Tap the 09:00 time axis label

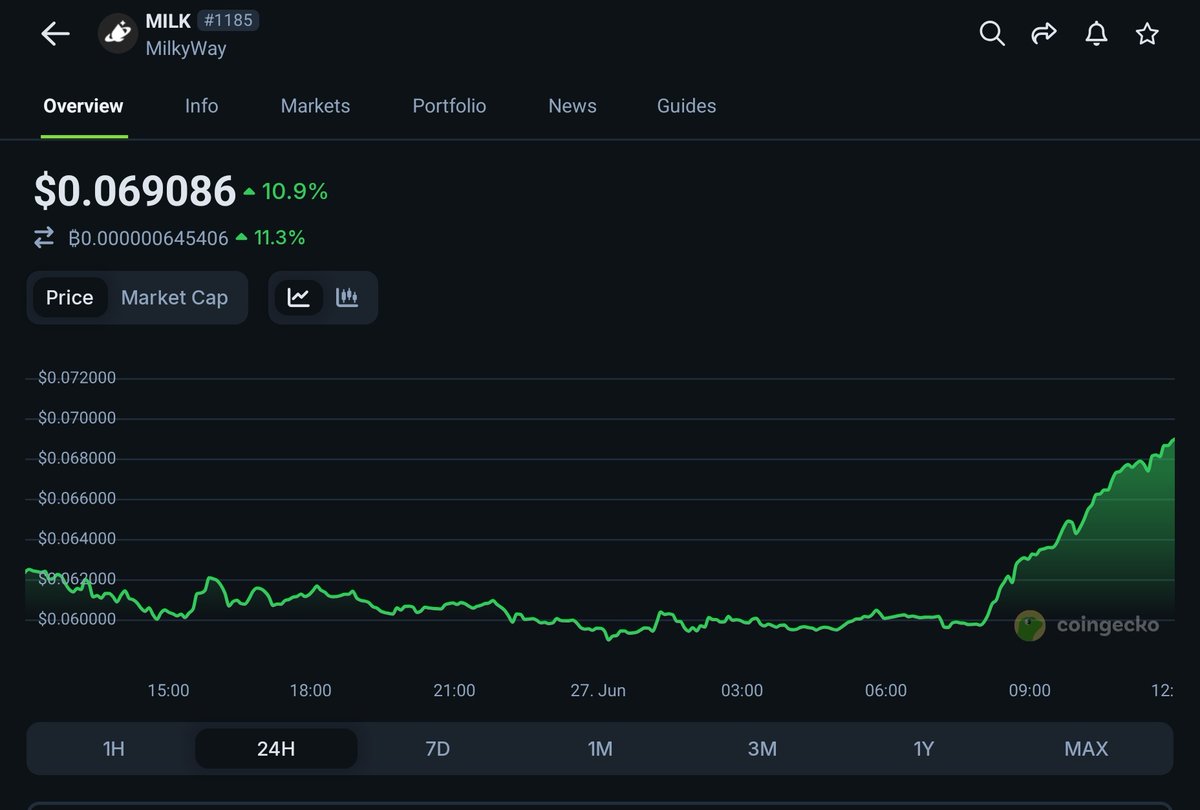pyautogui.click(x=1029, y=690)
